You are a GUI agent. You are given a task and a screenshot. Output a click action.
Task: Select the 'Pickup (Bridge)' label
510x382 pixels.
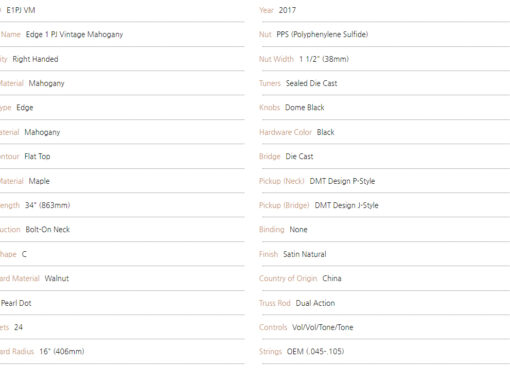(284, 205)
